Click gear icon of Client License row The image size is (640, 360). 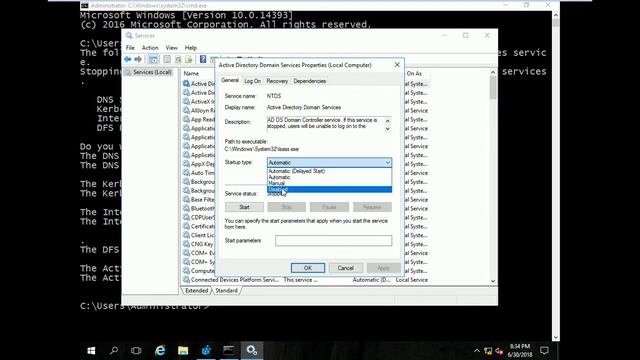tap(187, 235)
